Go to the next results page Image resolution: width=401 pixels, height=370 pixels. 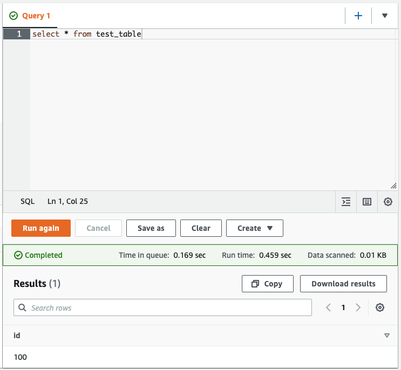(358, 308)
